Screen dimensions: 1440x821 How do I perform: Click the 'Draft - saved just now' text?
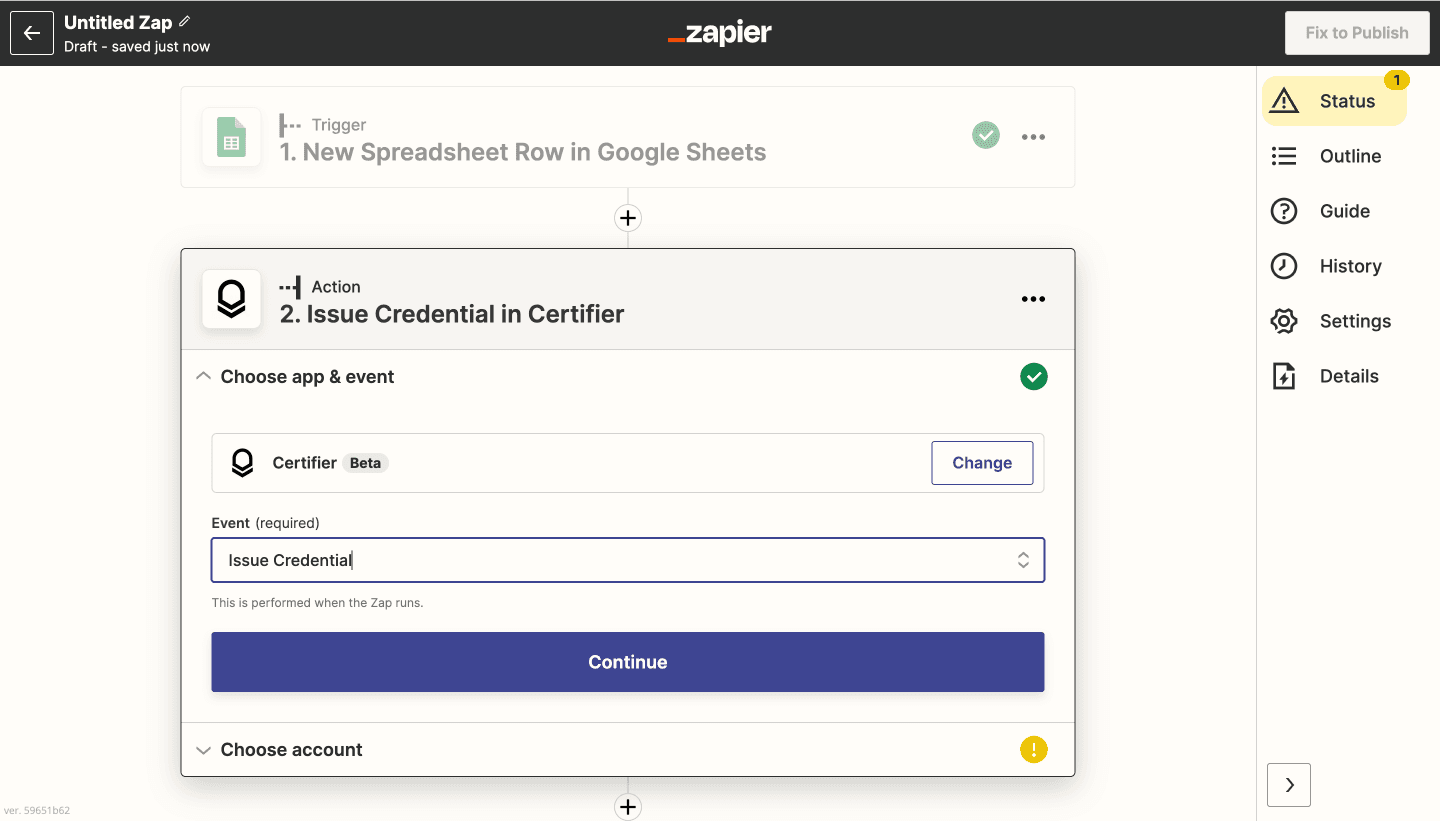pos(137,47)
